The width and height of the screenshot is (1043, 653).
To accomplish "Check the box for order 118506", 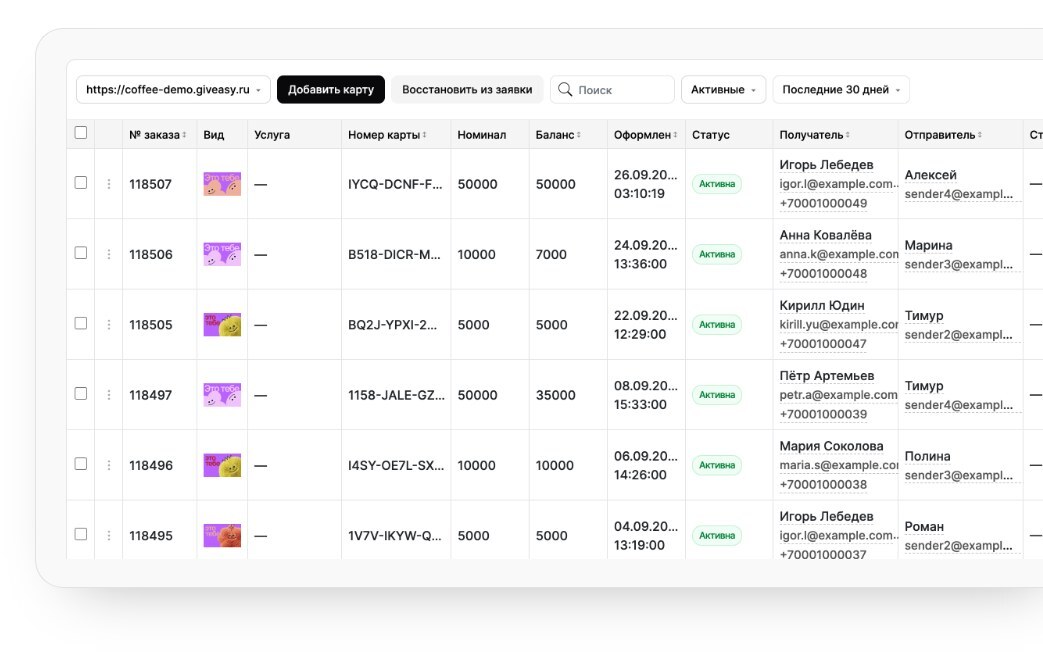I will click(x=80, y=253).
